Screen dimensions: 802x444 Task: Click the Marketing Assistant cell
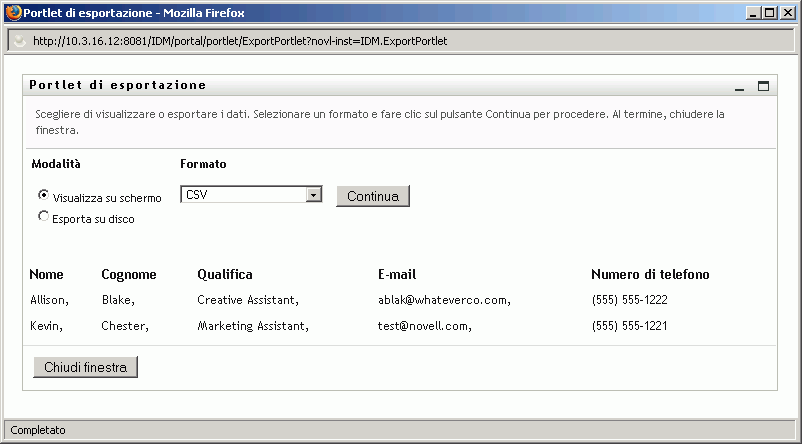253,326
